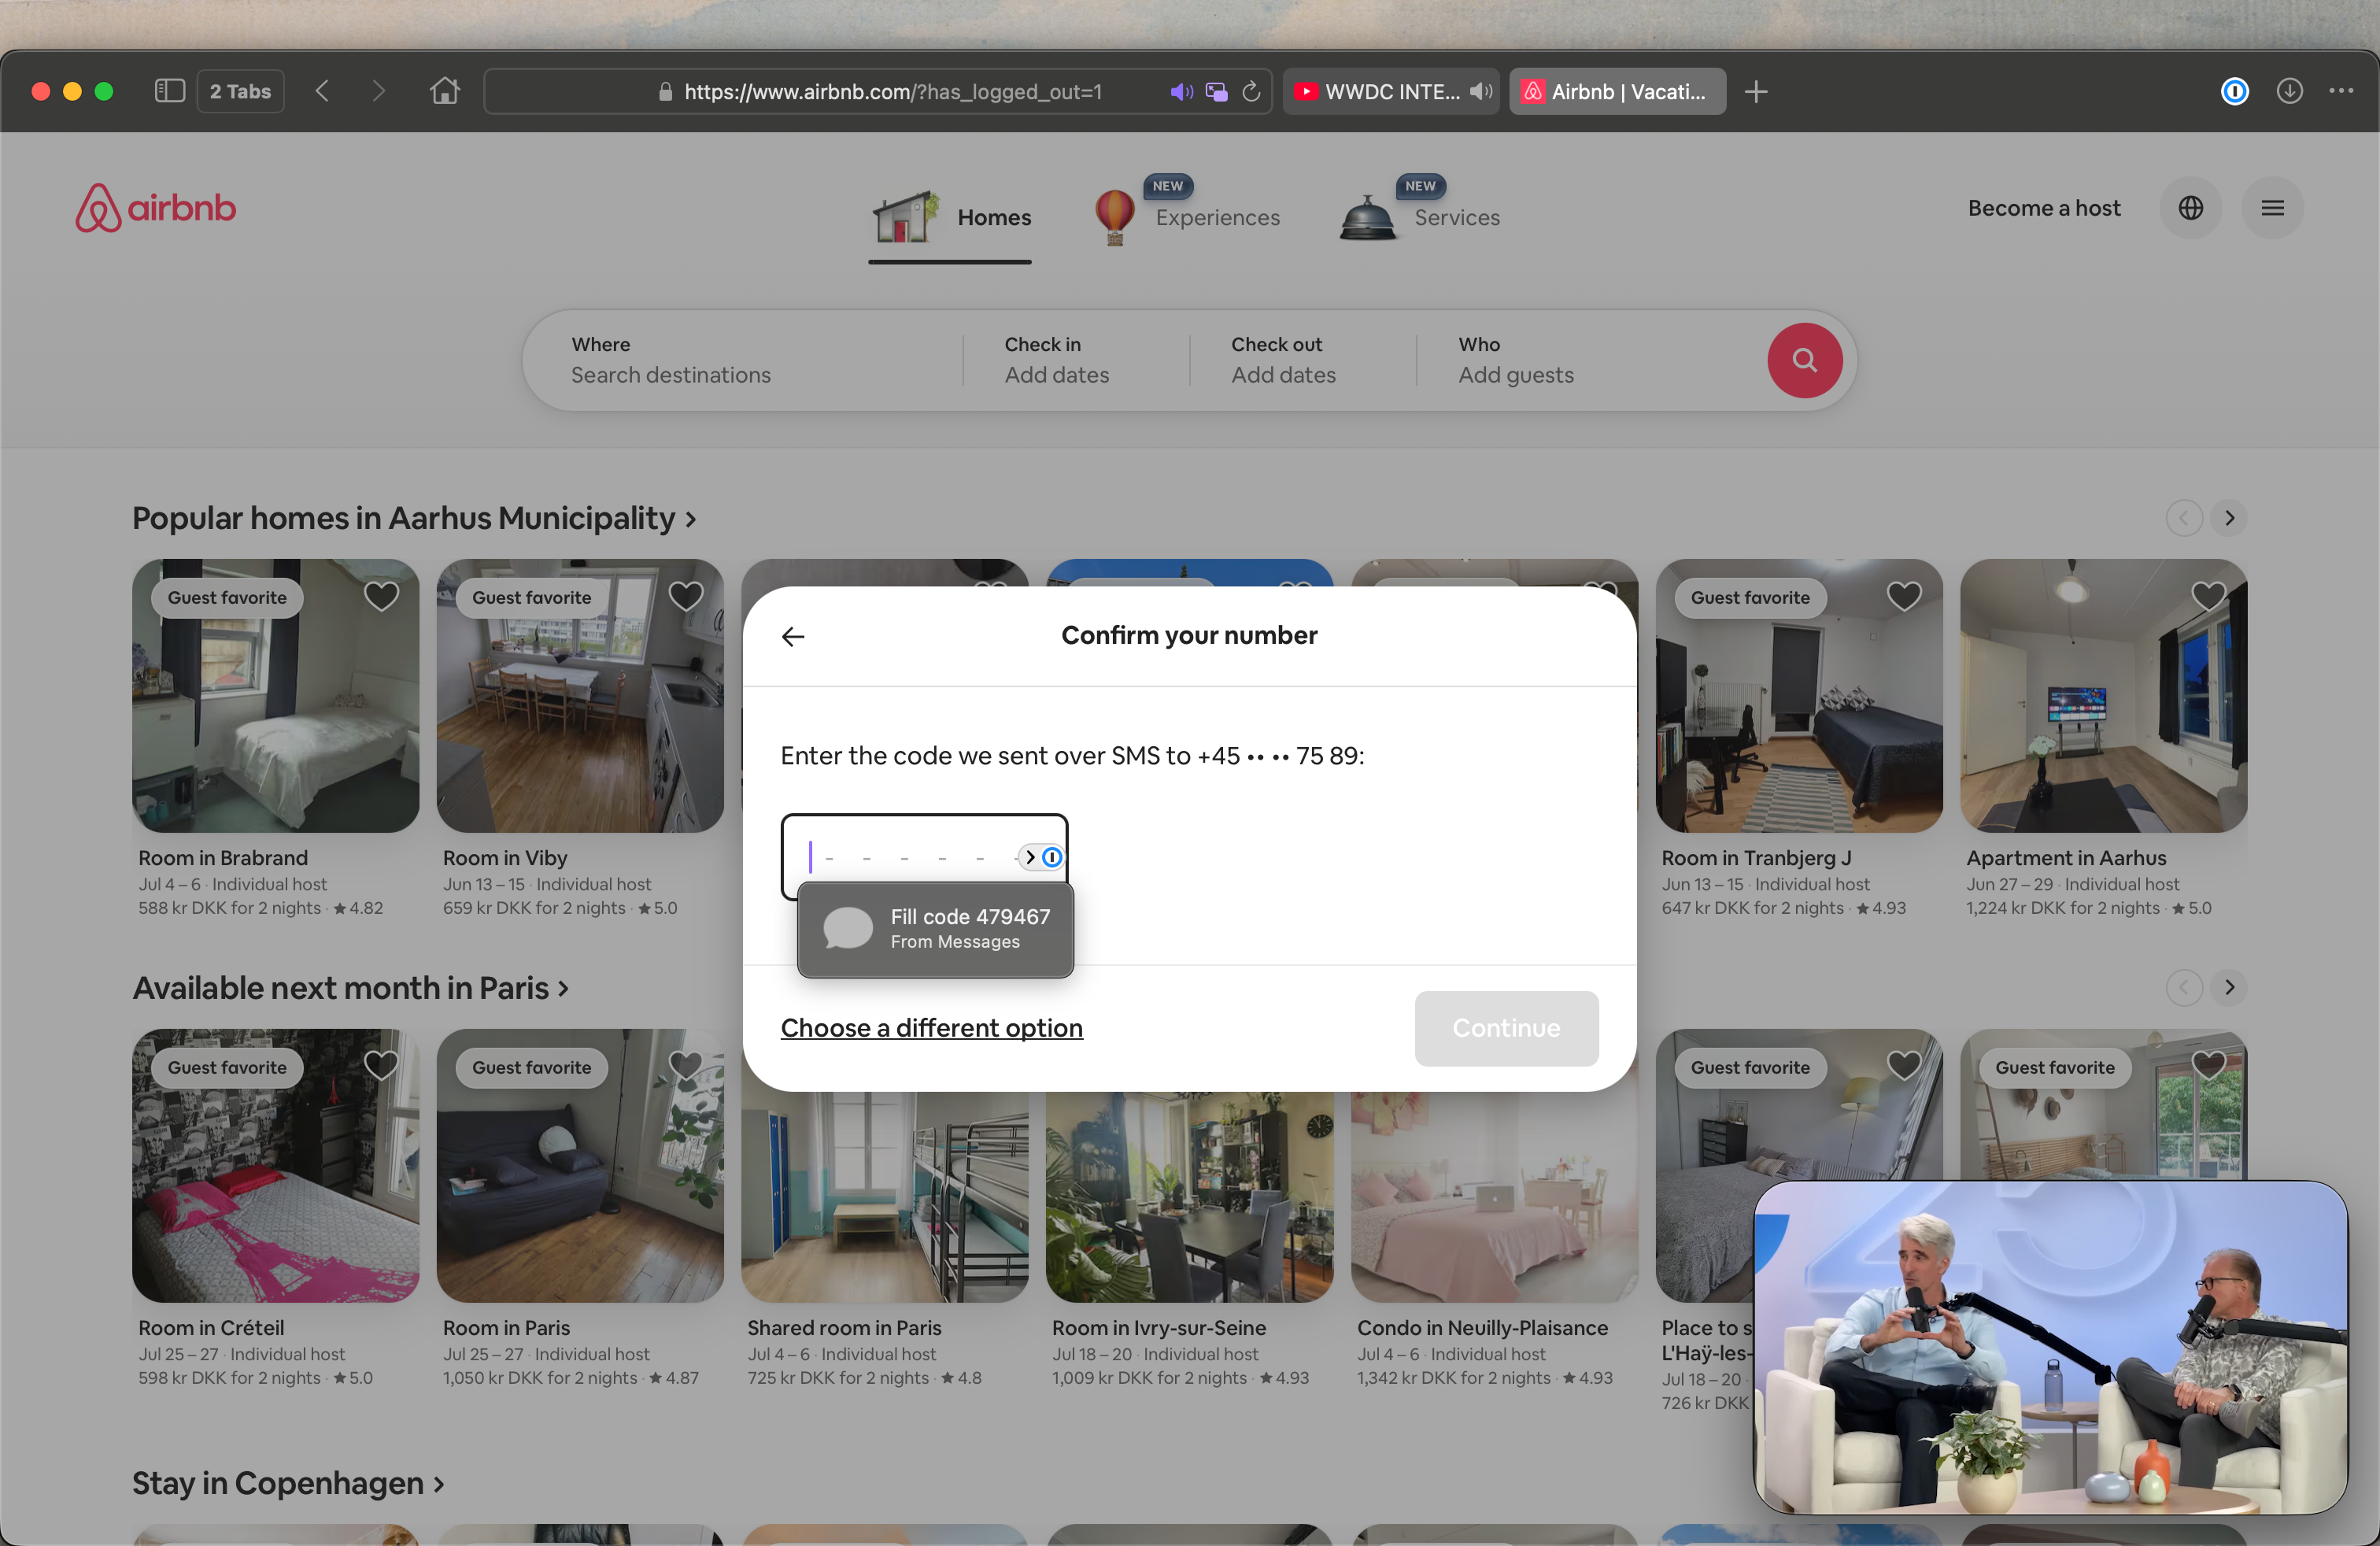This screenshot has height=1546, width=2380.
Task: Favorite the Room in Brabrand listing
Action: point(381,596)
